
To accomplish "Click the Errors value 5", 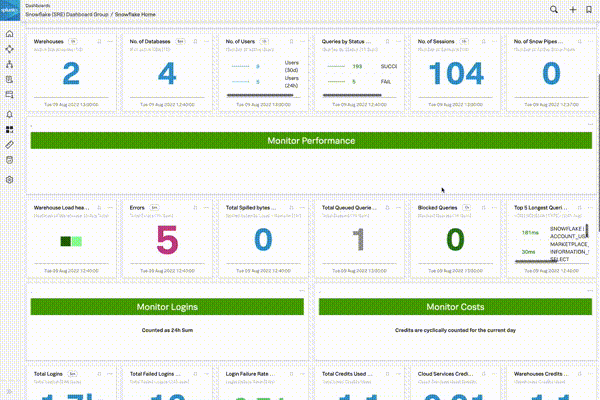I will click(167, 239).
